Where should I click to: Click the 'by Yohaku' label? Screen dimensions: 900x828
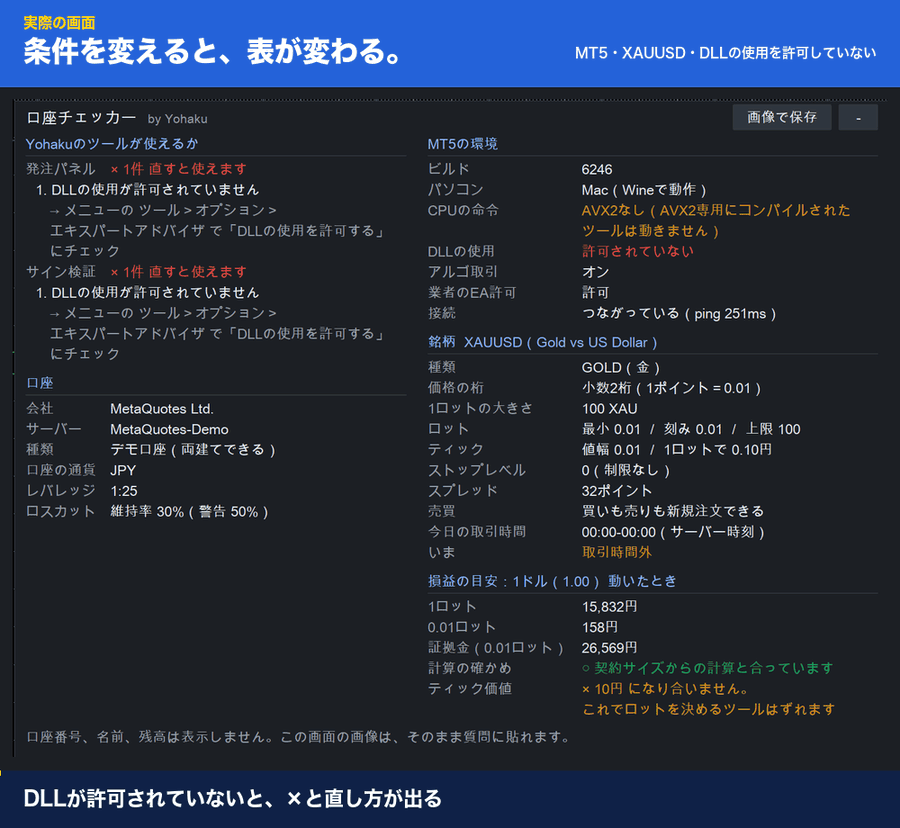click(x=177, y=119)
